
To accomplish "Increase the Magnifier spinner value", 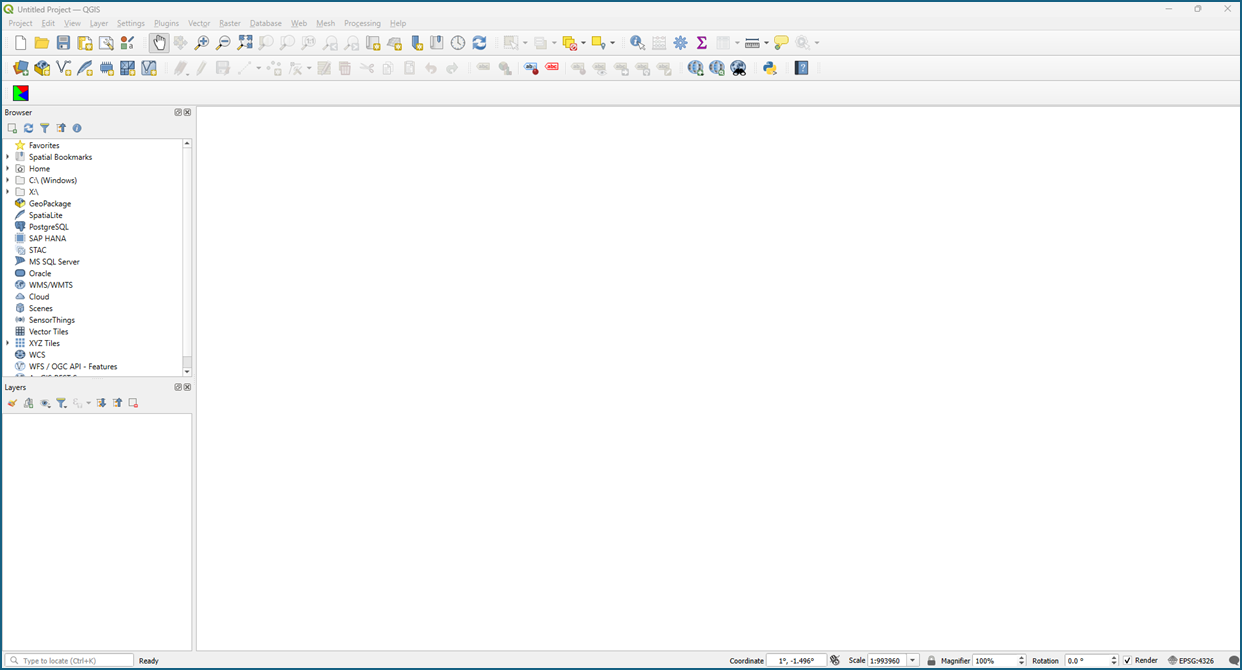I will pyautogui.click(x=1021, y=658).
